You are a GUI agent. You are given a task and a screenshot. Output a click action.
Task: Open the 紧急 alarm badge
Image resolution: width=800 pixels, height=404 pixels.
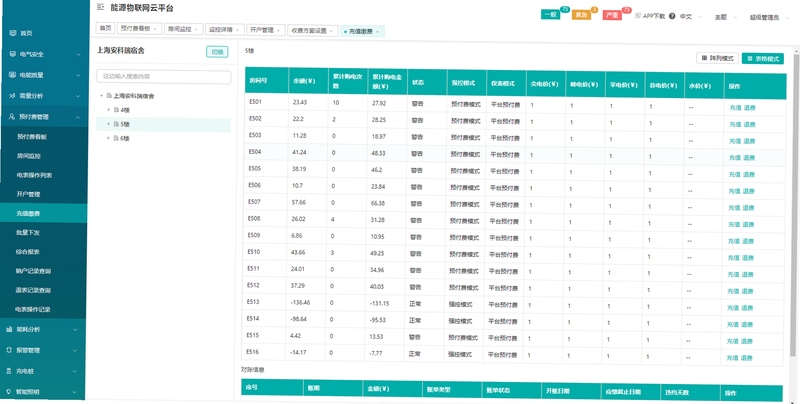click(x=581, y=15)
